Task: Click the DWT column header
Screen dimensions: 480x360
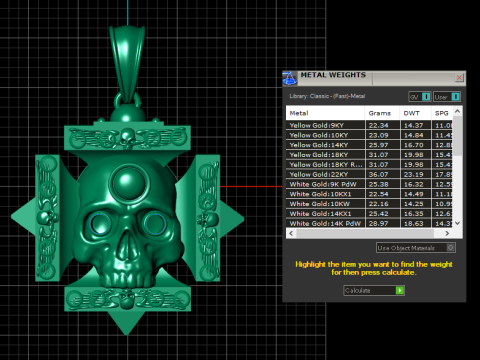Action: [x=415, y=113]
